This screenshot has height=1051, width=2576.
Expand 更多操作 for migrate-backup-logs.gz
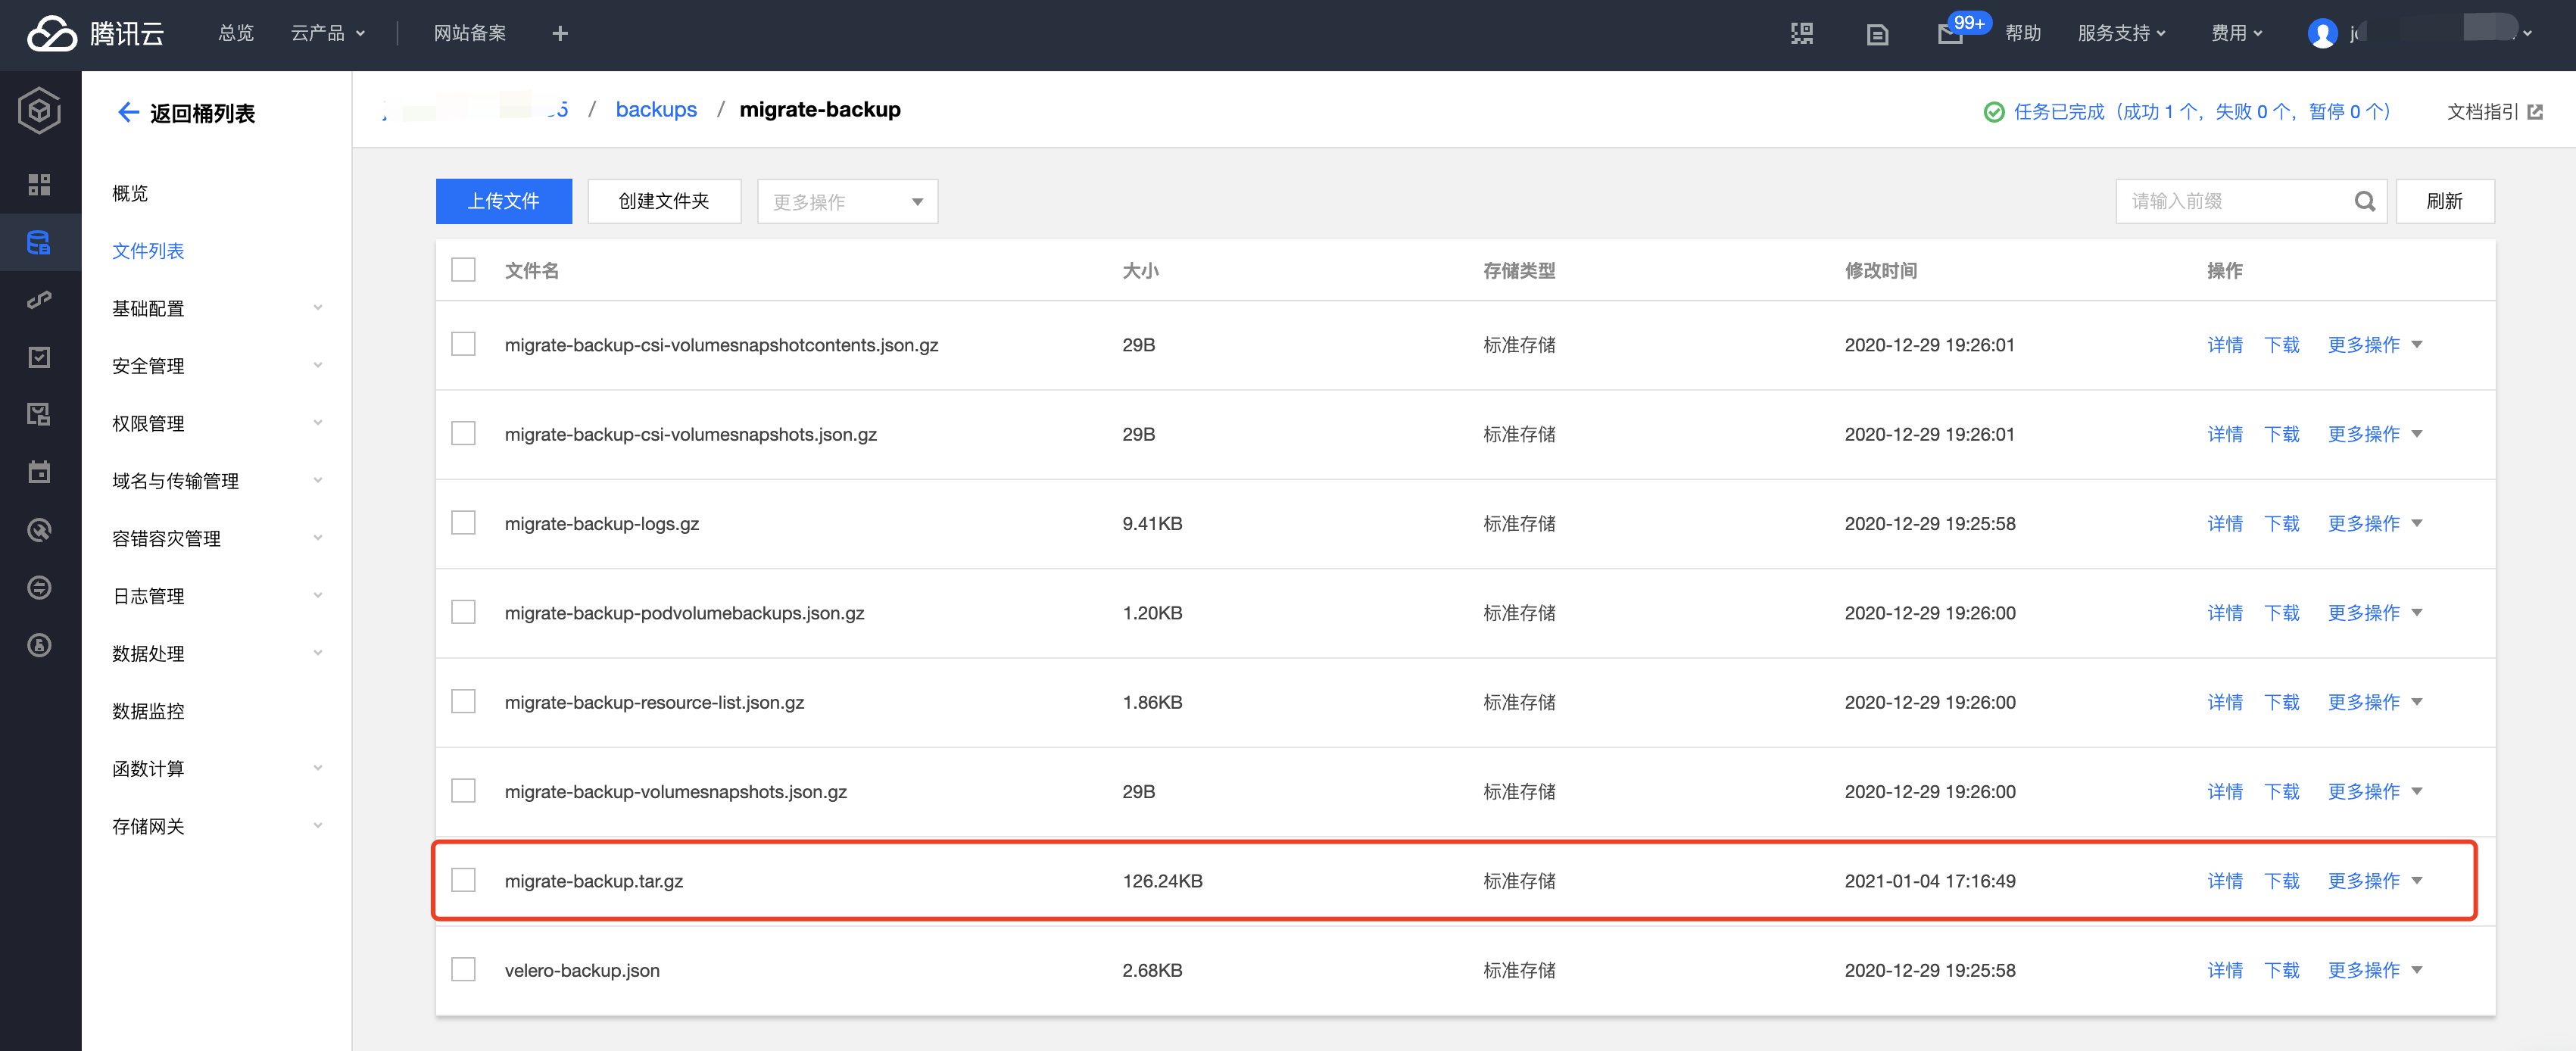pos(2374,524)
